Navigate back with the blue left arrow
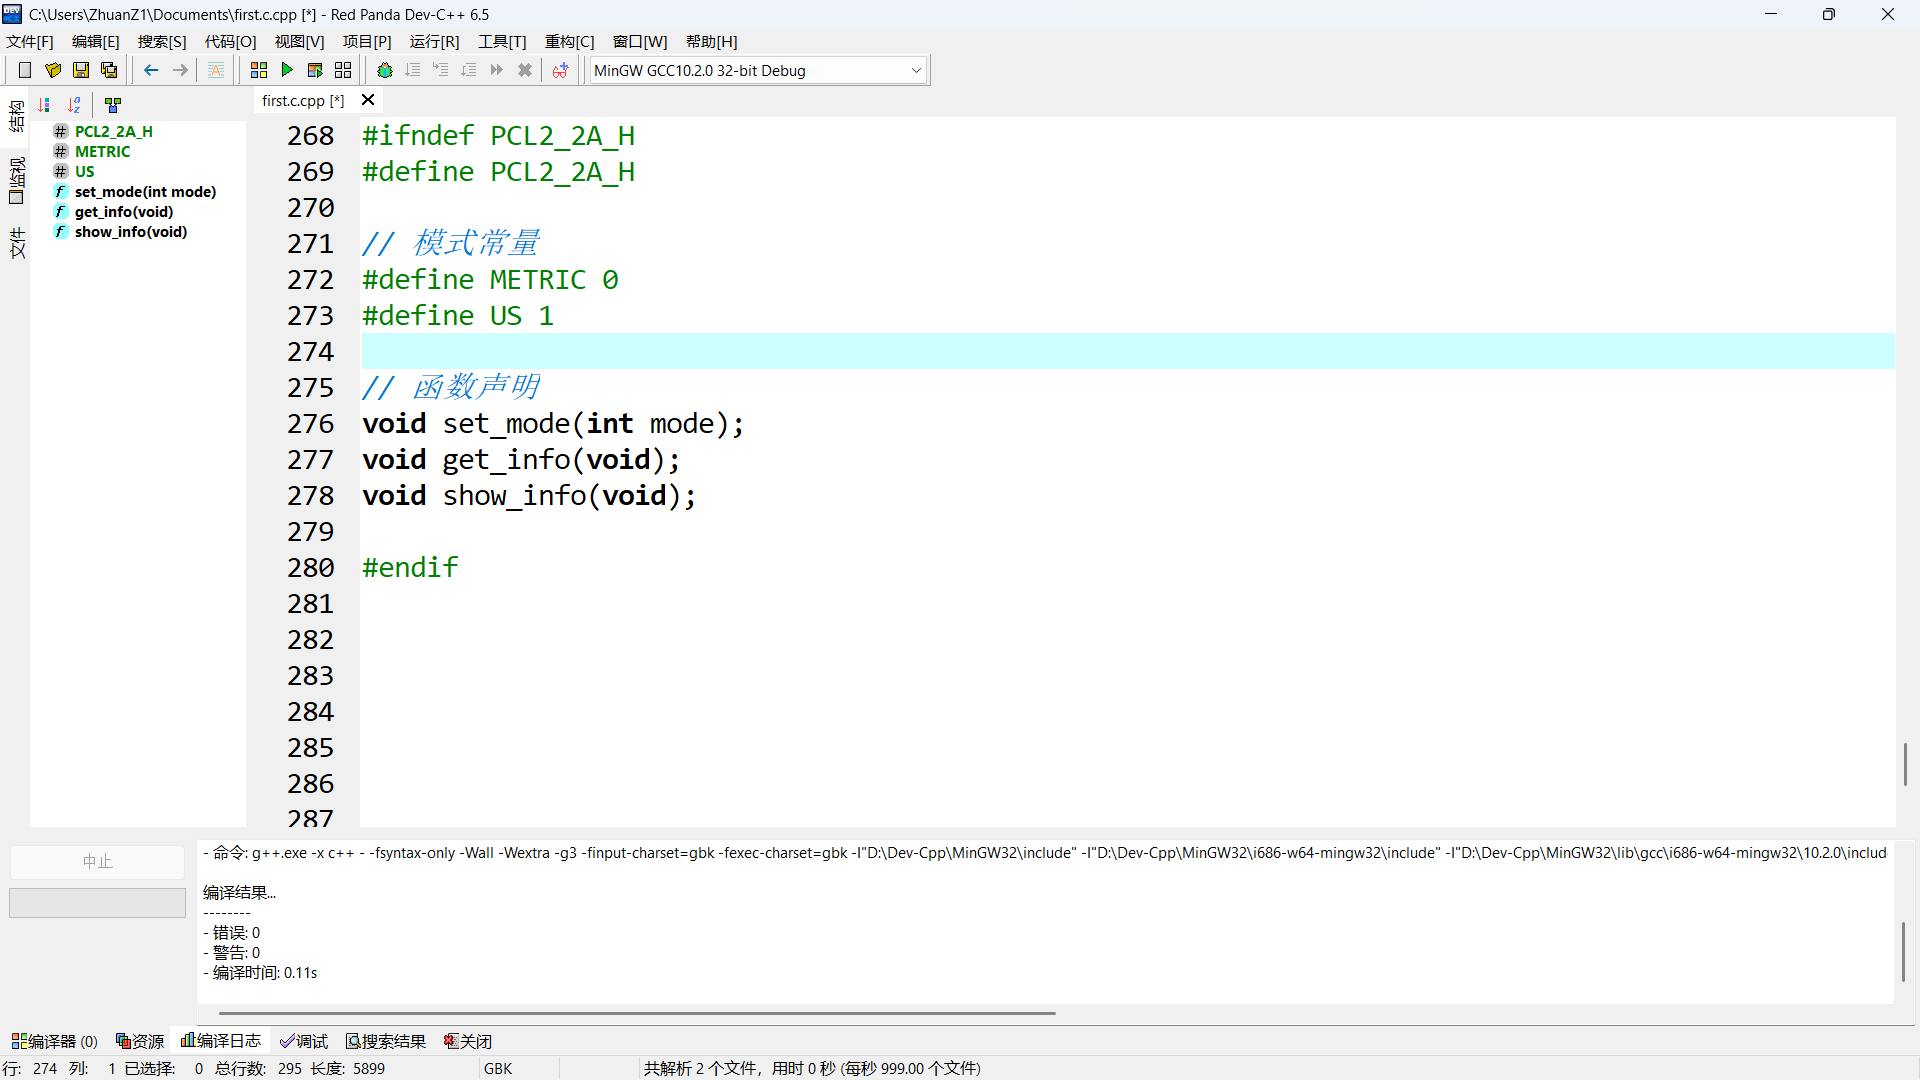Image resolution: width=1920 pixels, height=1080 pixels. point(151,70)
